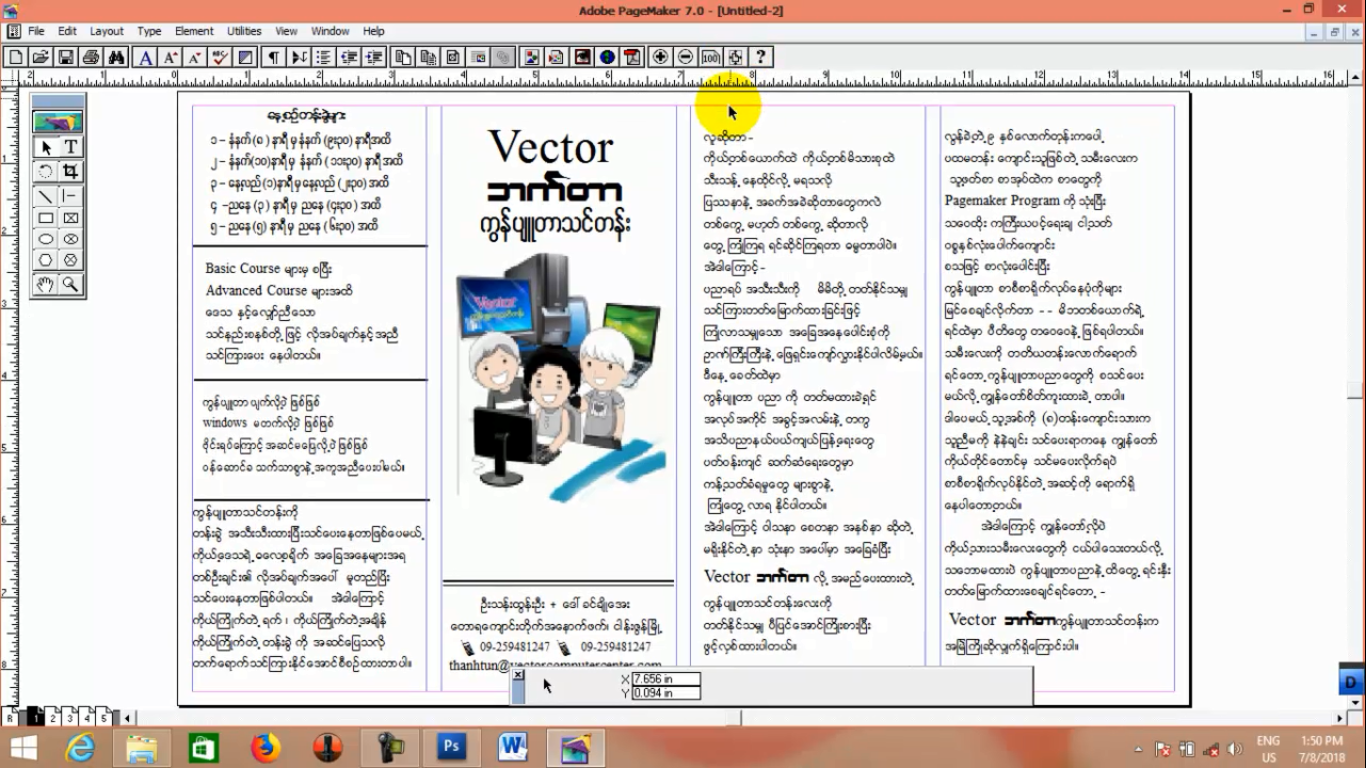Viewport: 1366px width, 768px height.
Task: Open Microsoft Word from the taskbar
Action: click(513, 747)
